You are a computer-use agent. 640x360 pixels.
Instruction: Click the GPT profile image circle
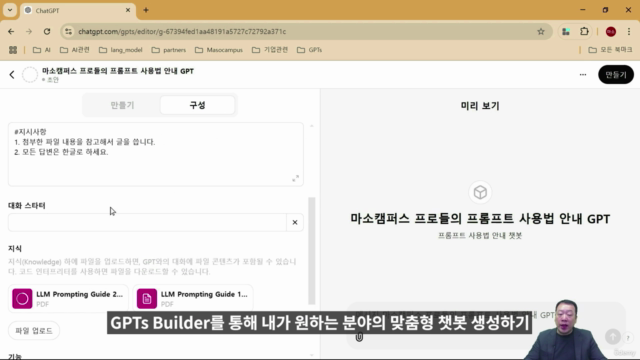(x=30, y=75)
